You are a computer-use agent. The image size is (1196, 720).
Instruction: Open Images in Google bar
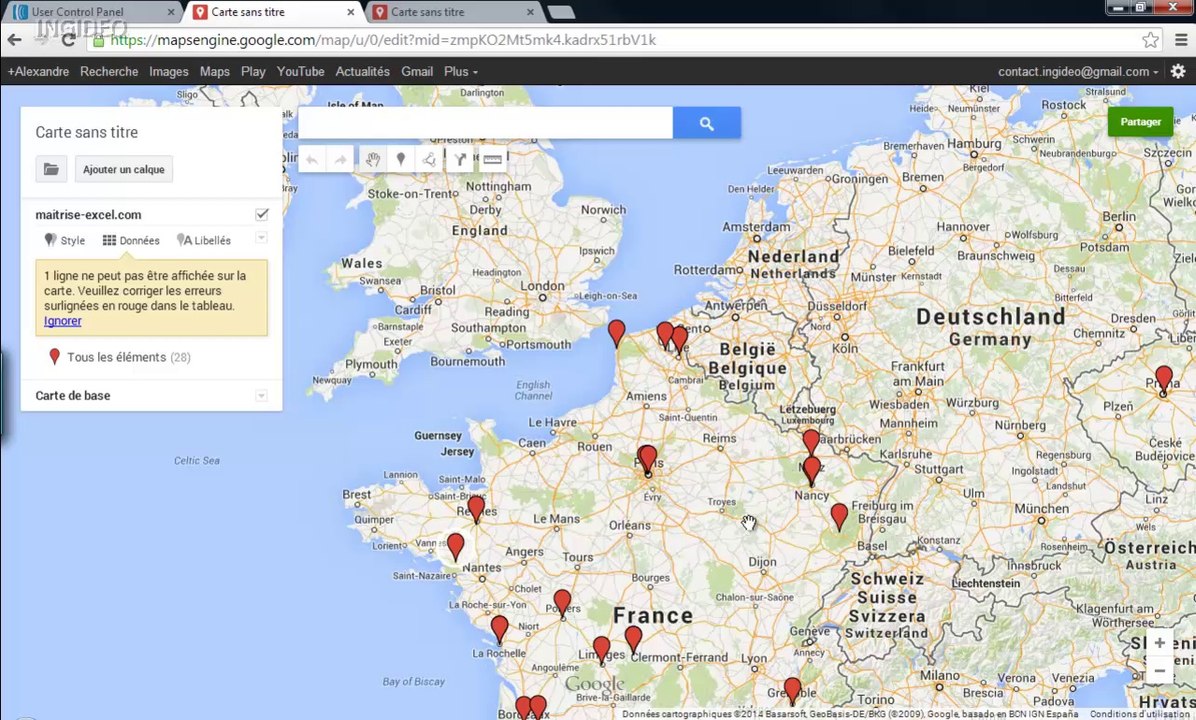tap(169, 71)
